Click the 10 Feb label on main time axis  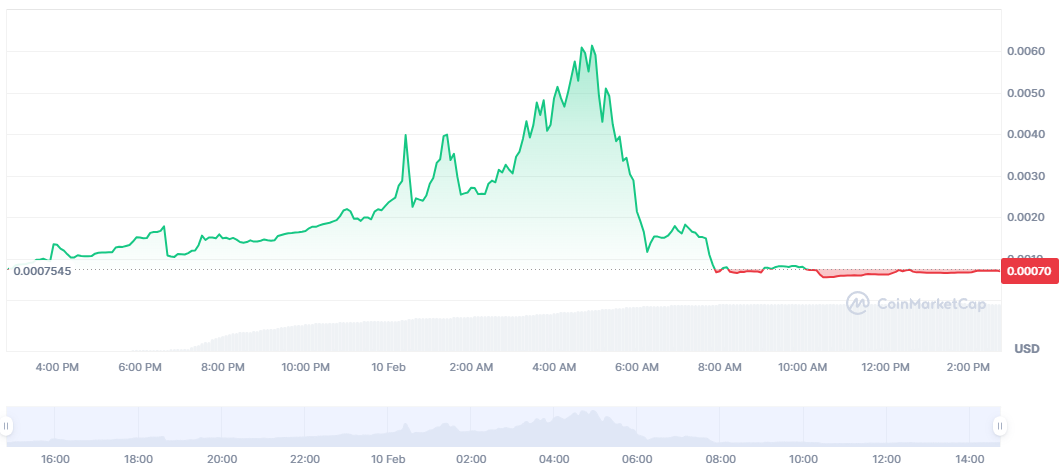click(387, 368)
